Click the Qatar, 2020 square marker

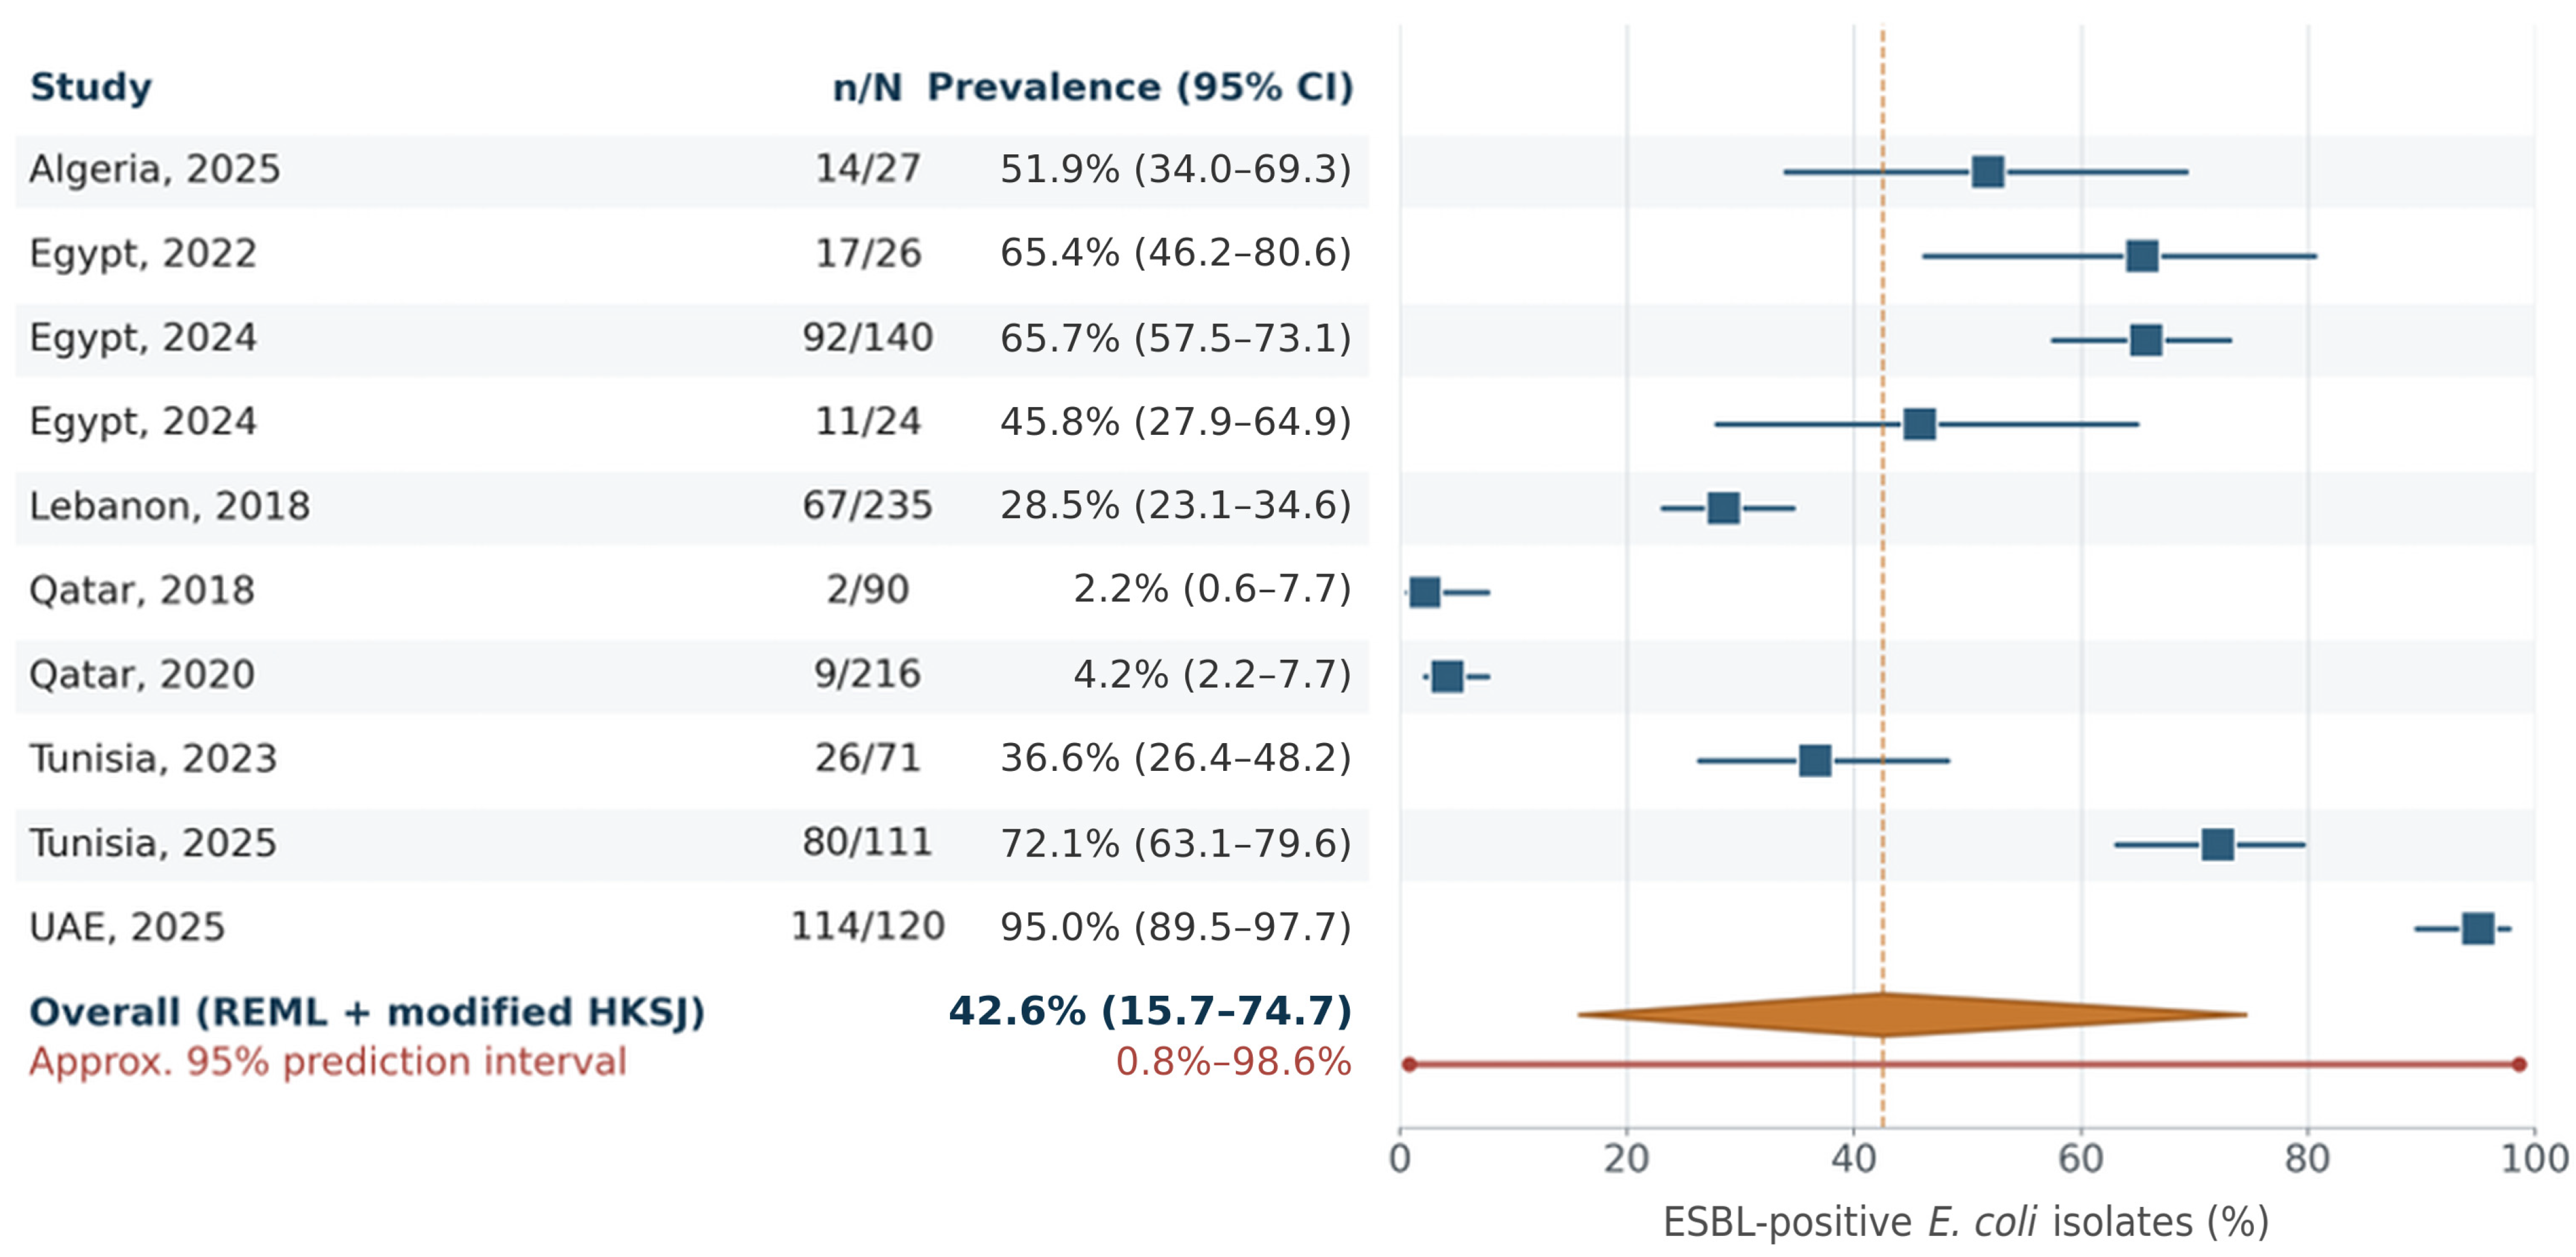tap(1447, 676)
